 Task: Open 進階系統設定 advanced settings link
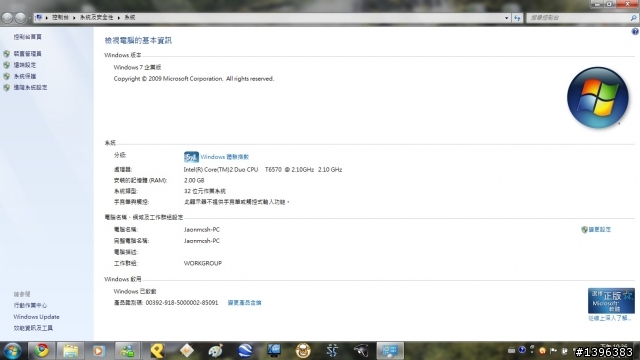30,87
